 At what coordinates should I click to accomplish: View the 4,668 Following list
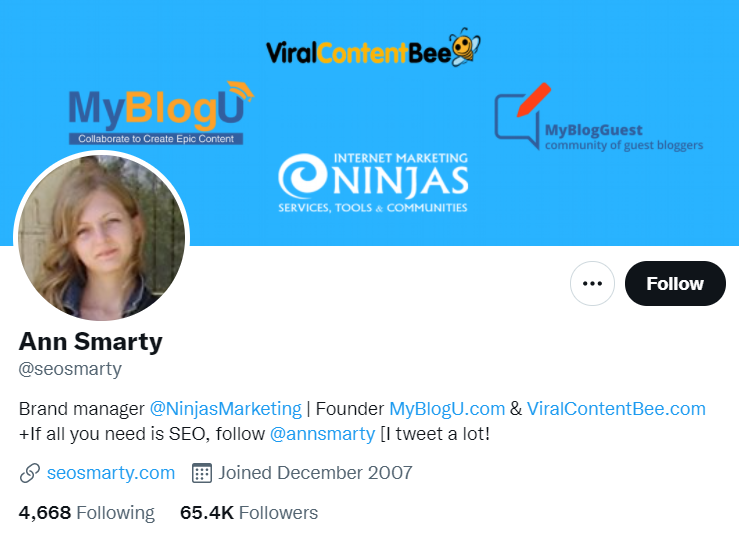coord(87,512)
